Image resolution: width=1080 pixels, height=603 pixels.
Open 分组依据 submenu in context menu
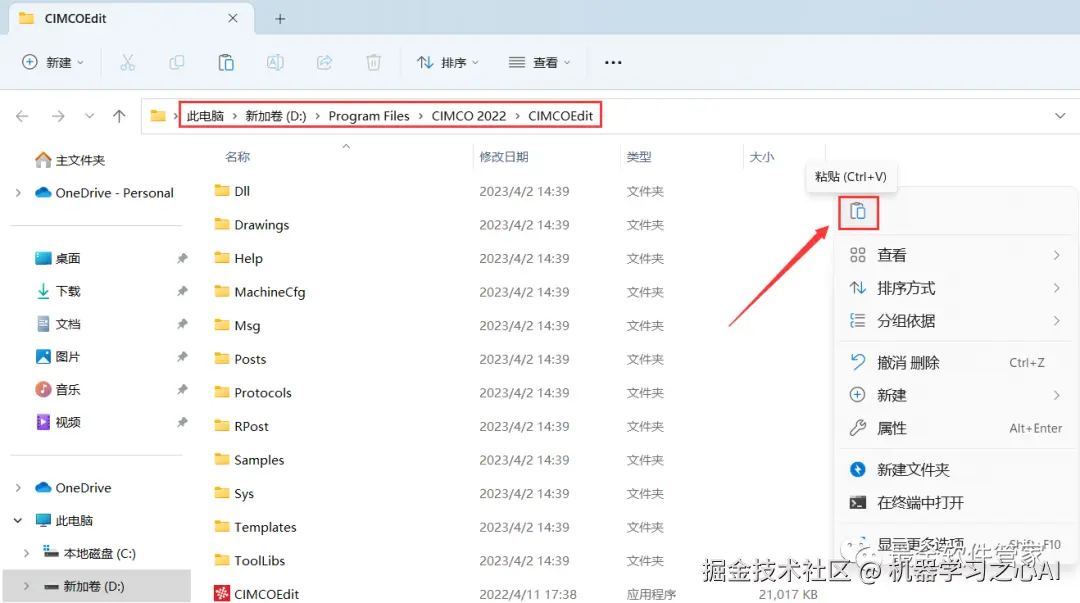pos(955,320)
